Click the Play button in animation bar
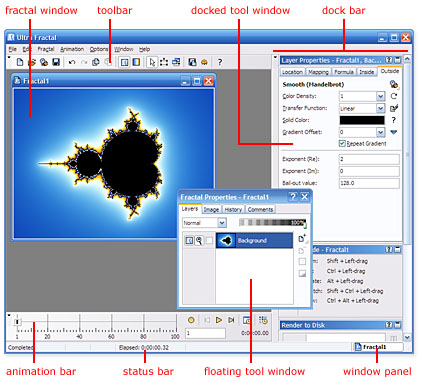 219,320
